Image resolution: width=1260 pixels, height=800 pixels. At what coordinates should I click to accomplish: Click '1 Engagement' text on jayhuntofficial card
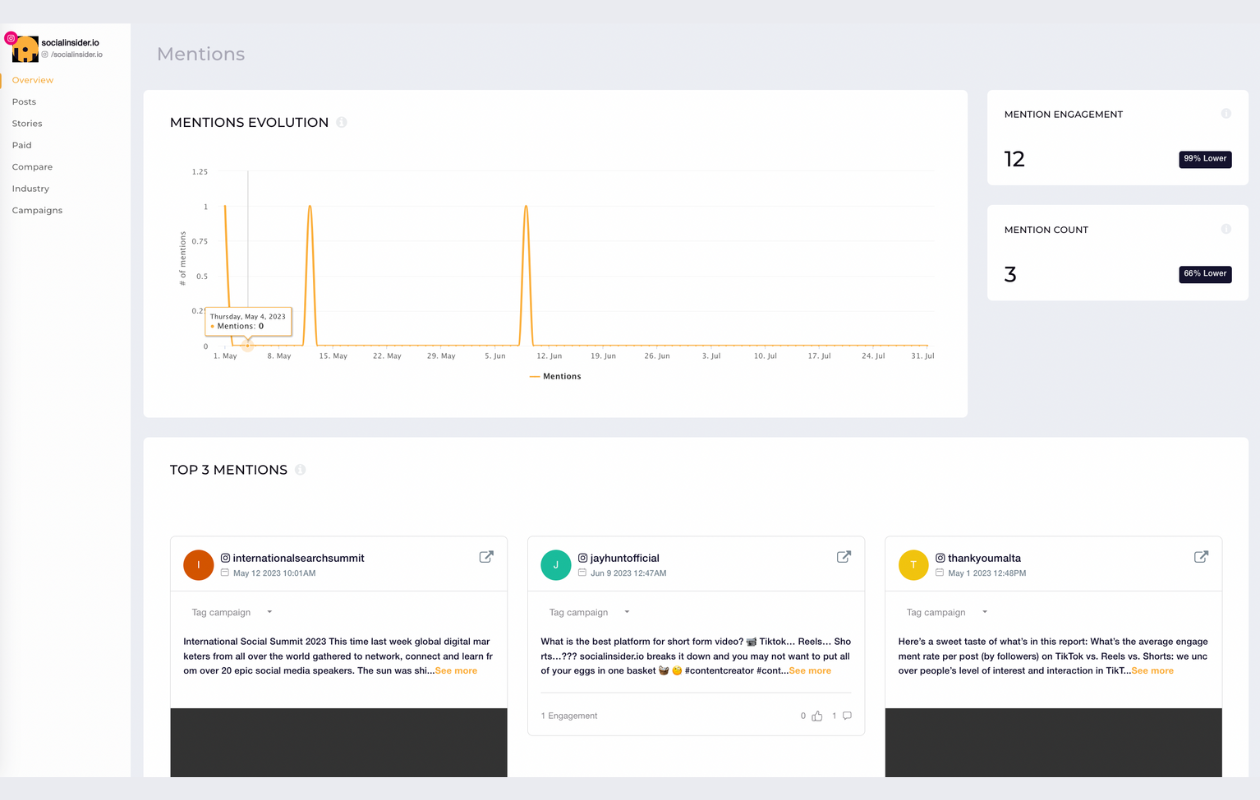(x=569, y=716)
